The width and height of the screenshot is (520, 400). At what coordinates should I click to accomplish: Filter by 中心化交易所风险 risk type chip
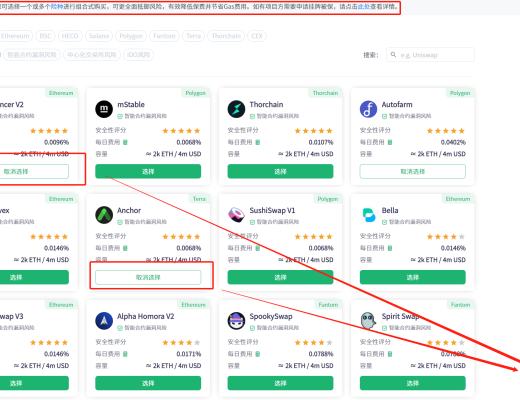(x=92, y=55)
